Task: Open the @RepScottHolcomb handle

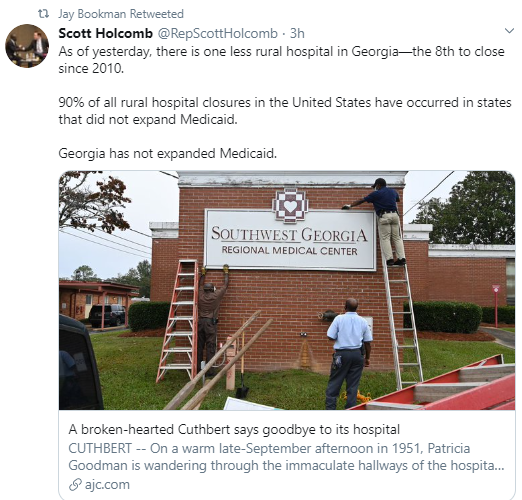Action: coord(217,33)
